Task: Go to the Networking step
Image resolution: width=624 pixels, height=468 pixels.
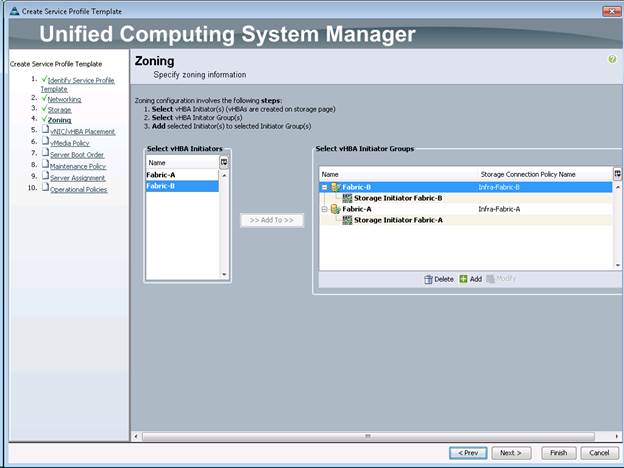Action: [x=64, y=99]
